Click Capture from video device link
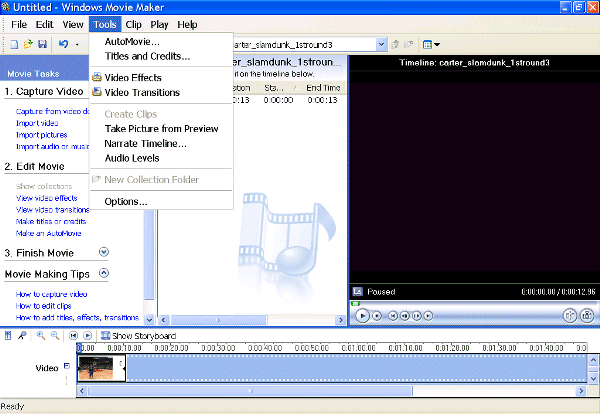 52,111
